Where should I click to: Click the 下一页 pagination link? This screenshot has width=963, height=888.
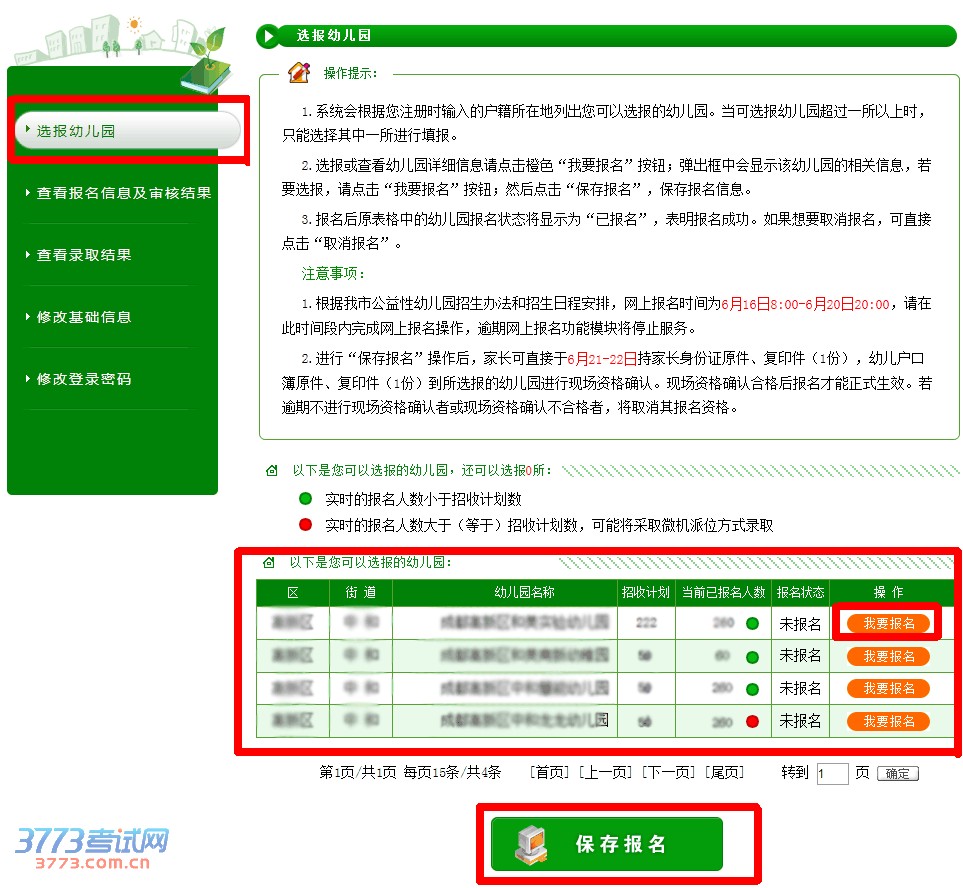pos(667,772)
